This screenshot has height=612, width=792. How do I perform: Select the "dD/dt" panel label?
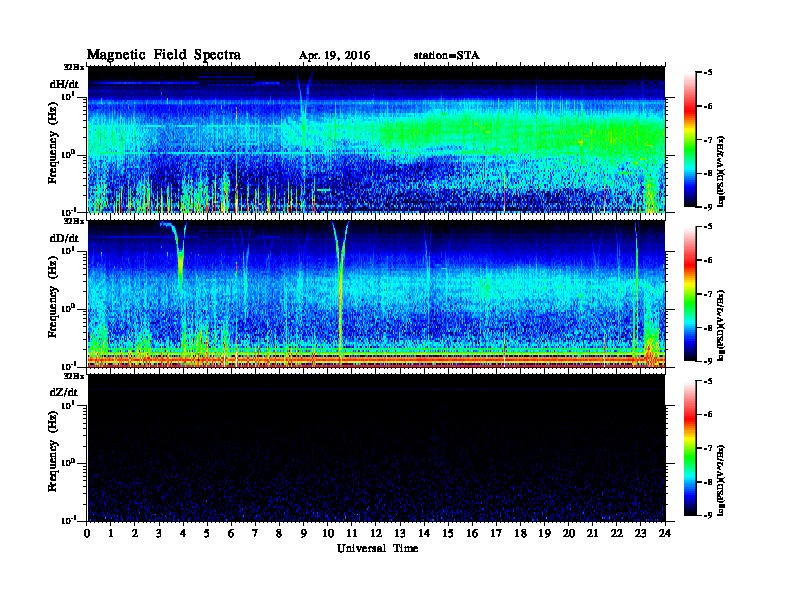pos(64,238)
